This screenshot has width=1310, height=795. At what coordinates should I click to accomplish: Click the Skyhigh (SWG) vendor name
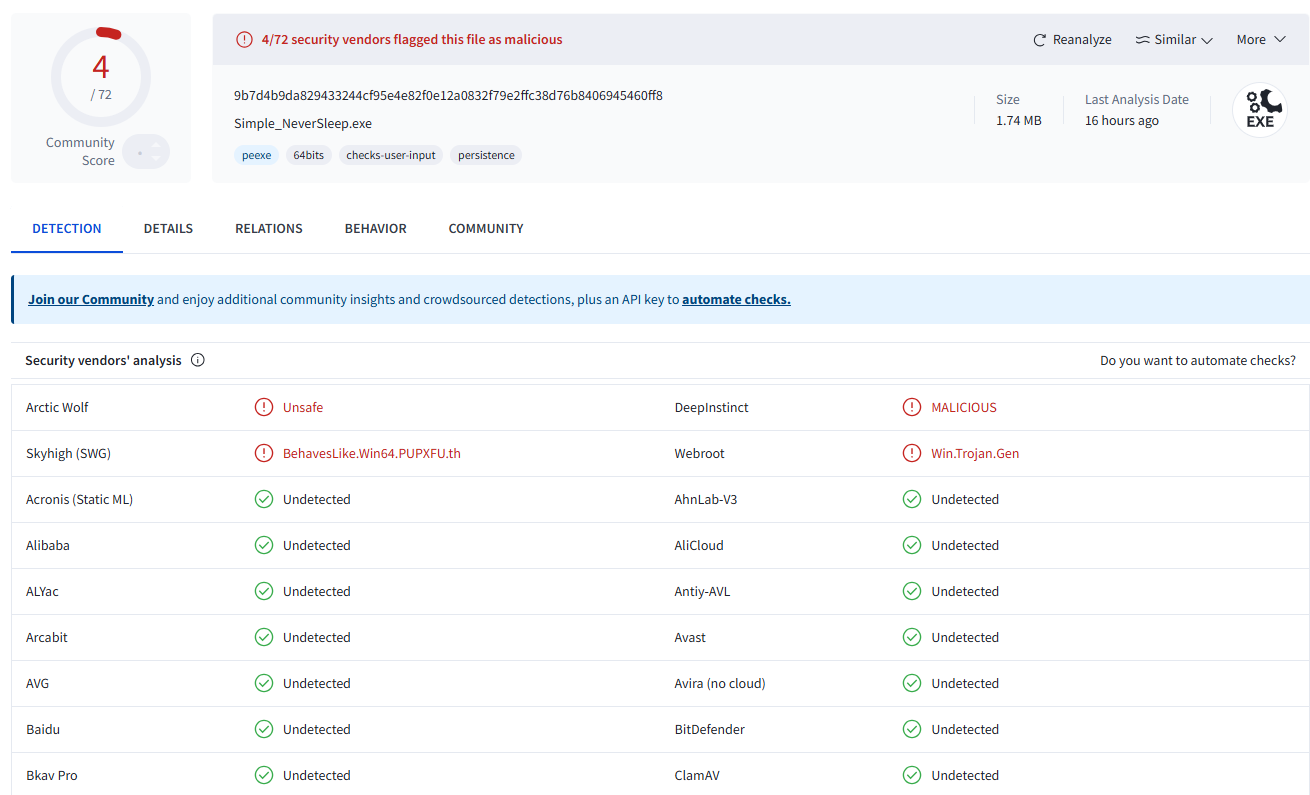[x=68, y=453]
